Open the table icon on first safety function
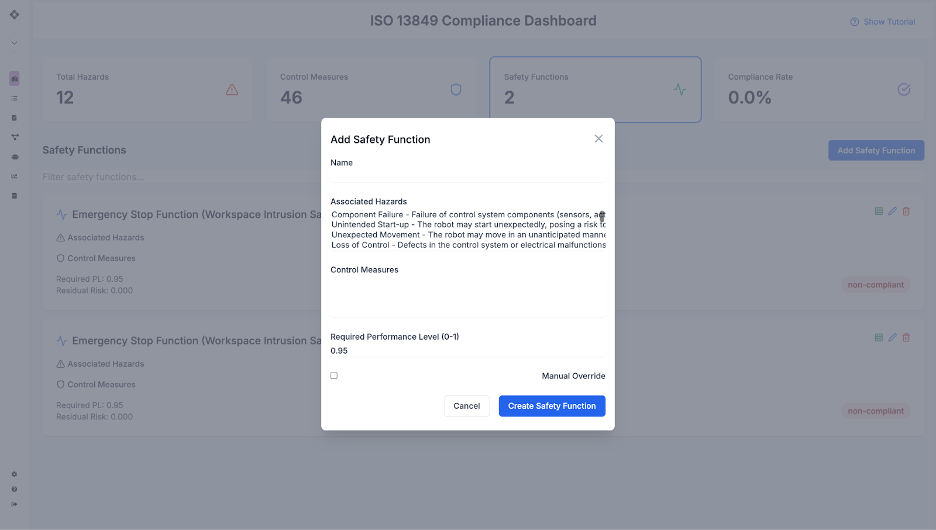Image resolution: width=936 pixels, height=530 pixels. tap(878, 211)
